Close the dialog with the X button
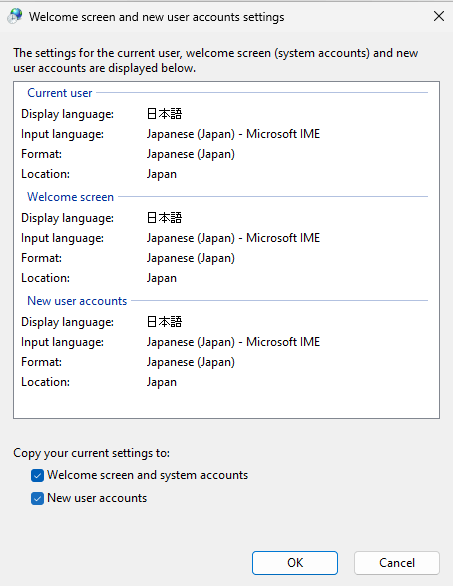This screenshot has height=586, width=453. pos(439,16)
